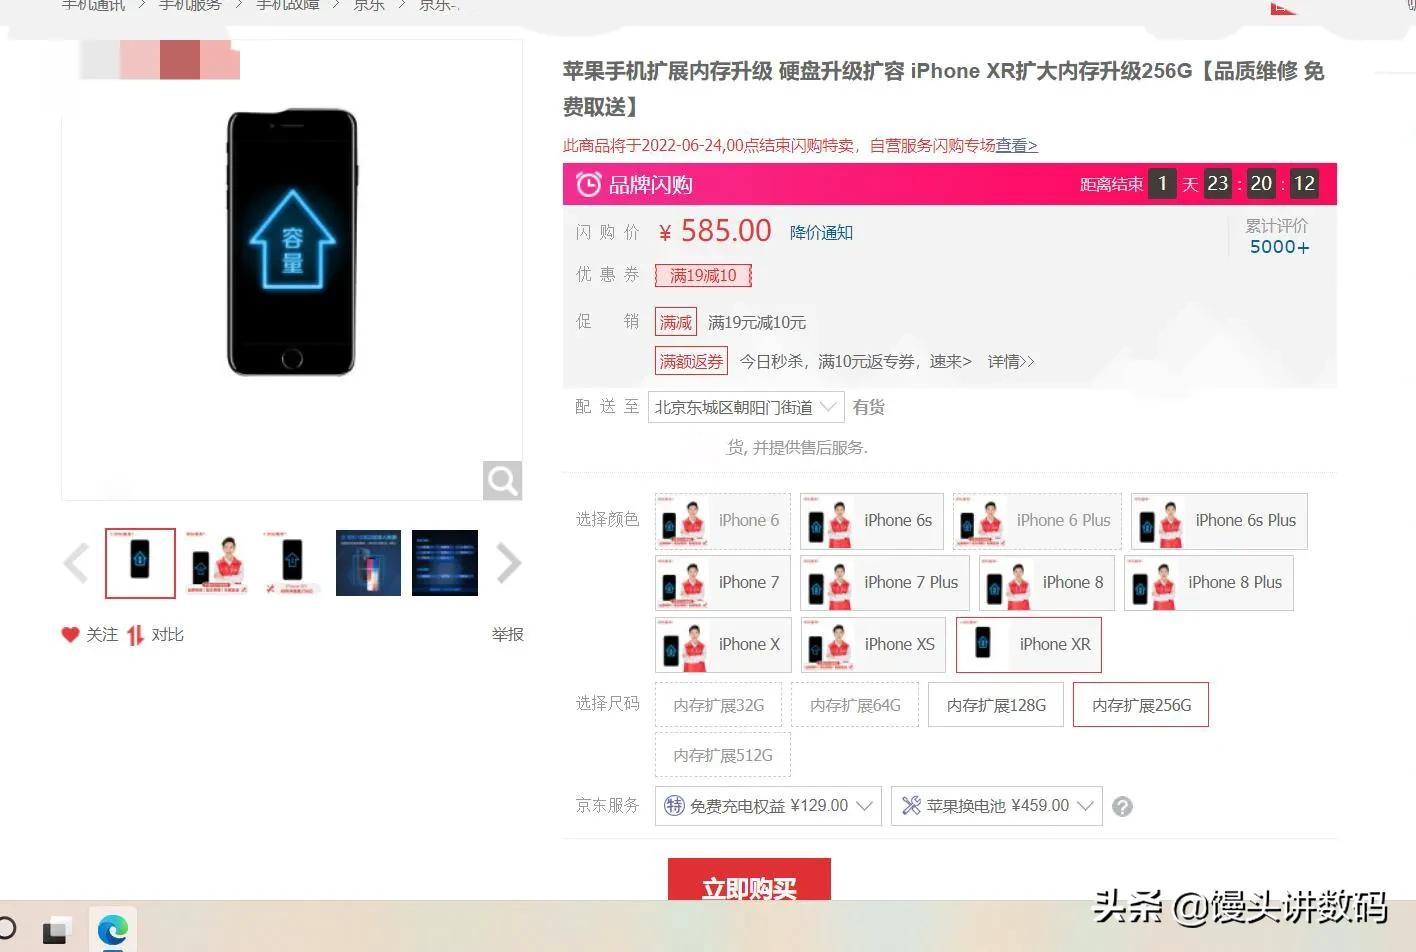Click the magnifier zoom icon on product image
Viewport: 1416px width, 952px height.
point(502,481)
